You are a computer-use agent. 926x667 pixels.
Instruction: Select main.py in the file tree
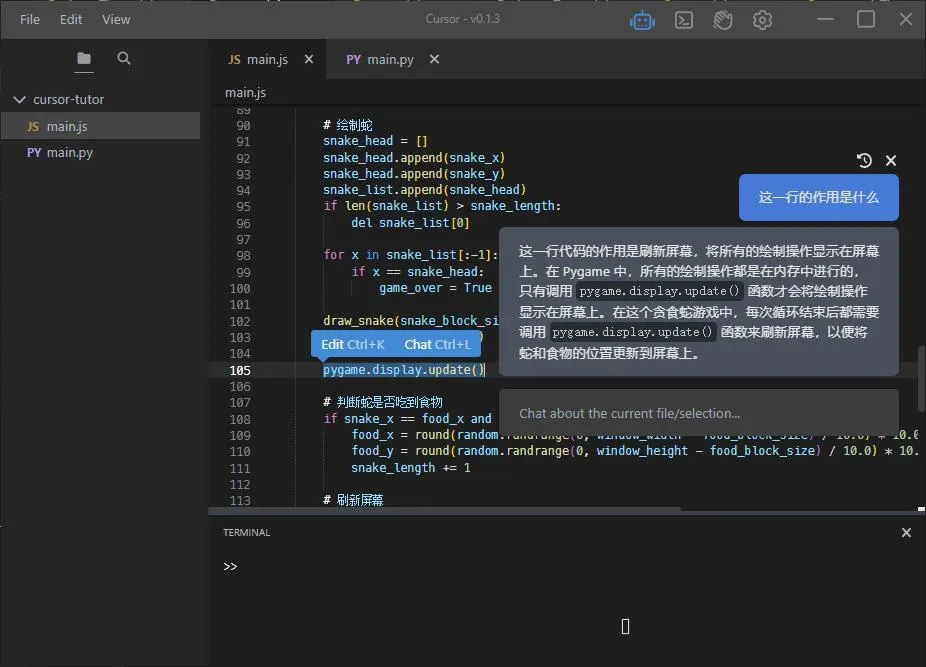[69, 152]
